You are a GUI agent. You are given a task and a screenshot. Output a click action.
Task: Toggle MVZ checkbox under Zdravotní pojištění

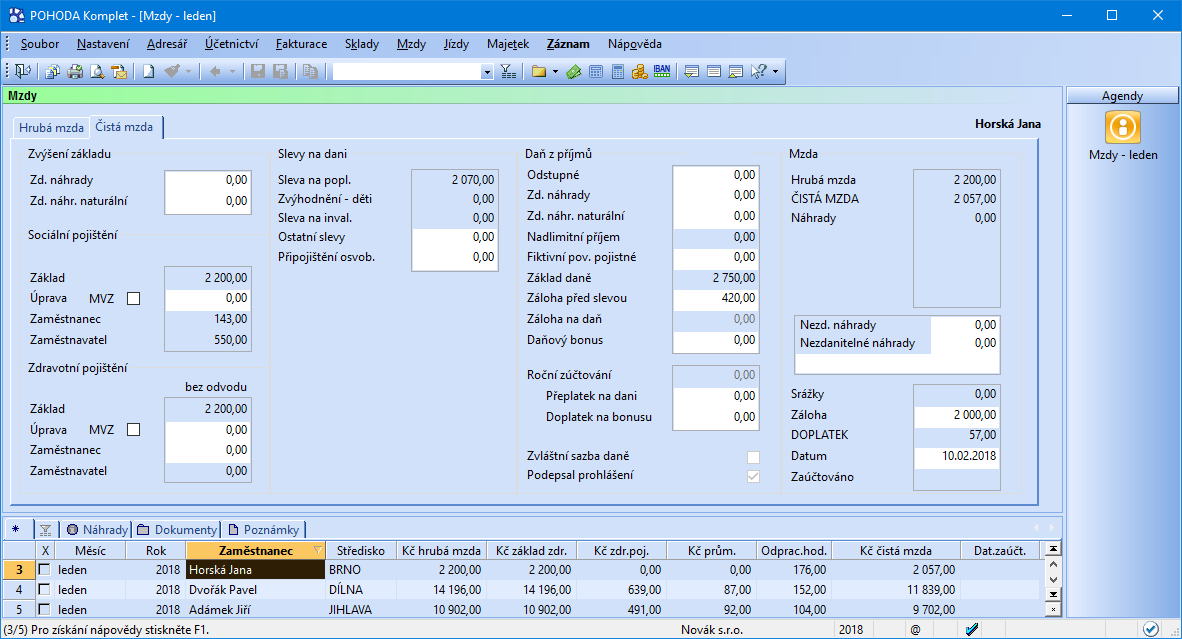(133, 430)
